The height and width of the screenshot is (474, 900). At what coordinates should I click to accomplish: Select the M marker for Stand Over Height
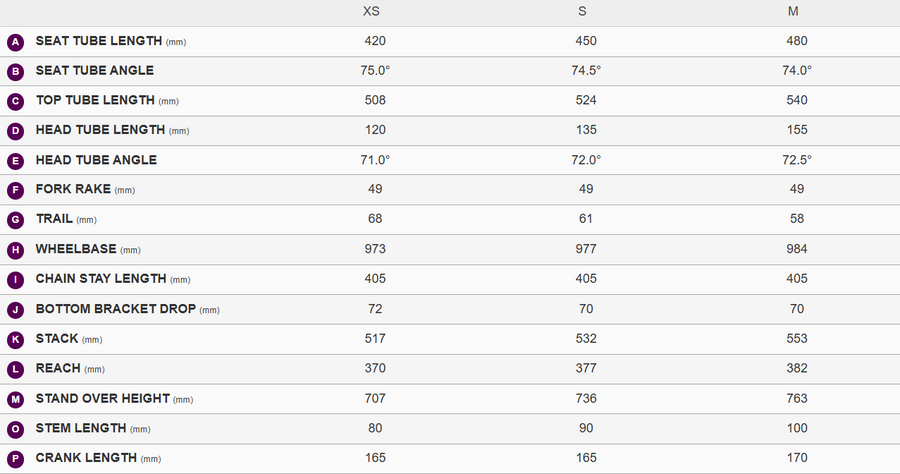click(15, 399)
